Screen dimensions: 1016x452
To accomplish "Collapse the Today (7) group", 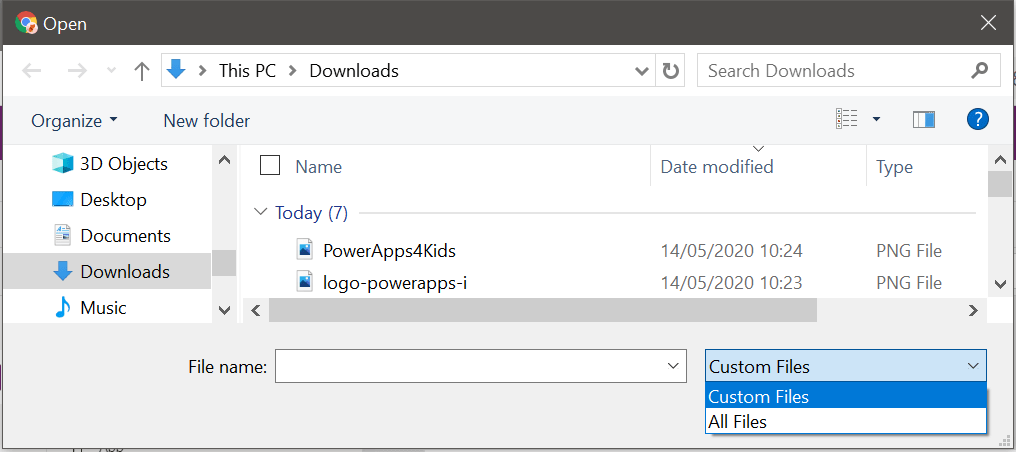I will click(x=261, y=212).
